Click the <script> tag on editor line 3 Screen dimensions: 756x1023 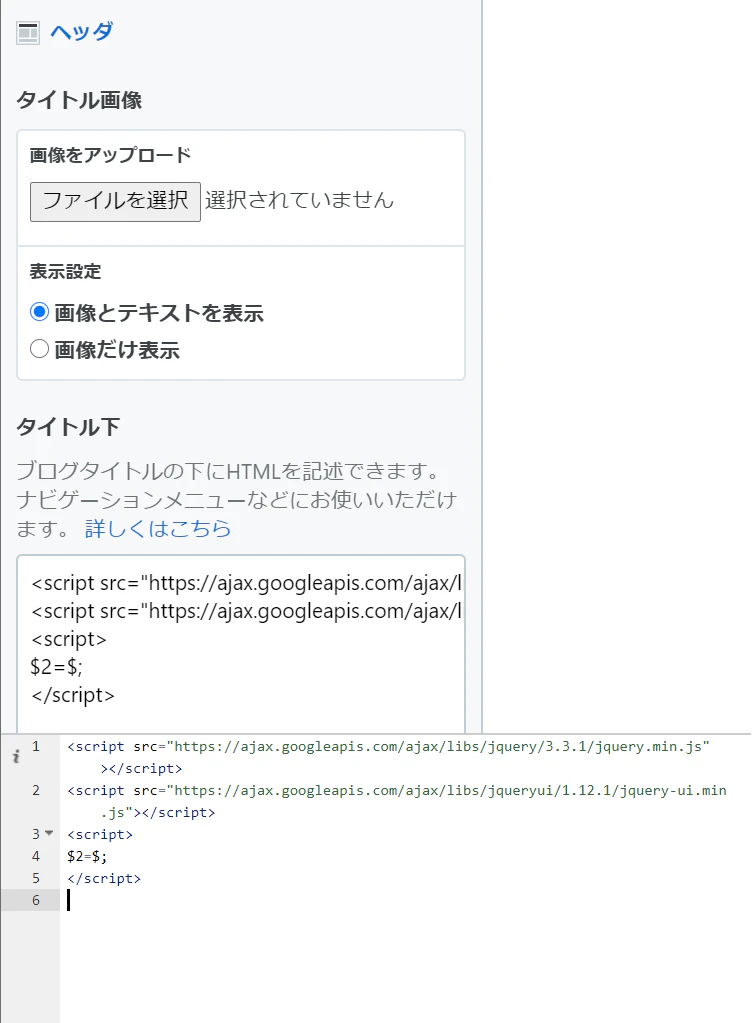click(100, 834)
